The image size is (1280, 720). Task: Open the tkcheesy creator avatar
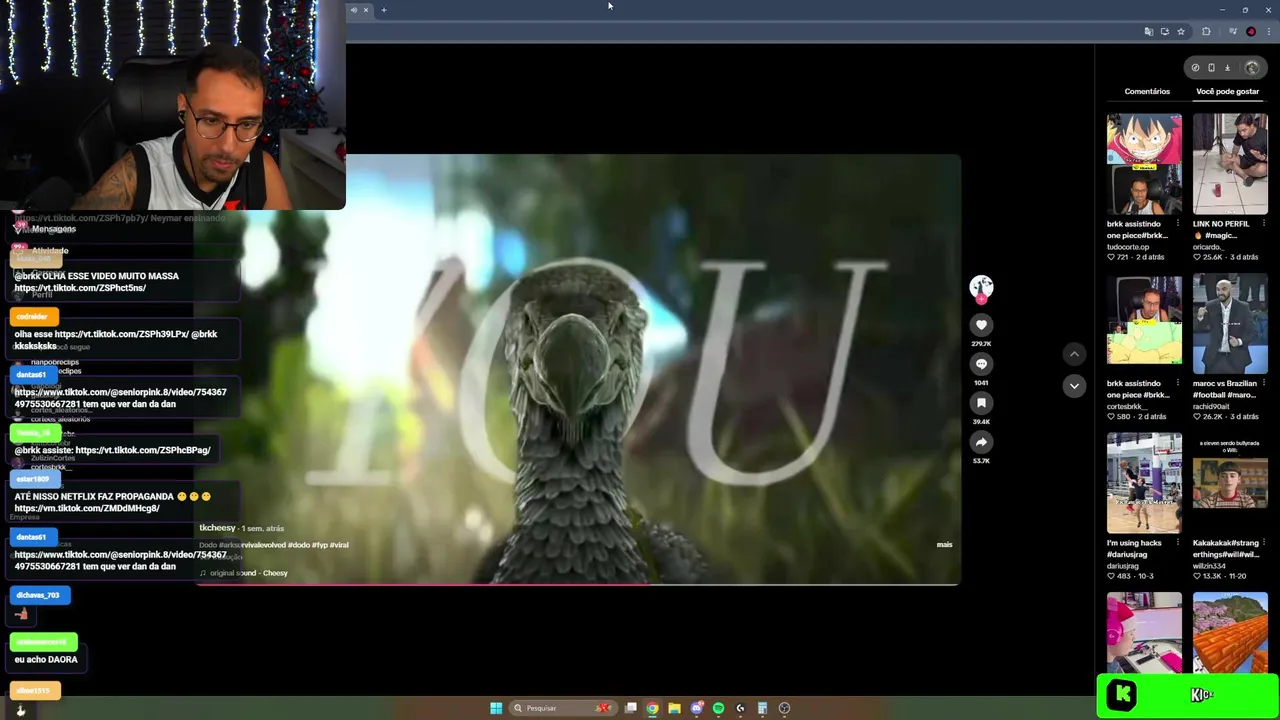pyautogui.click(x=981, y=287)
